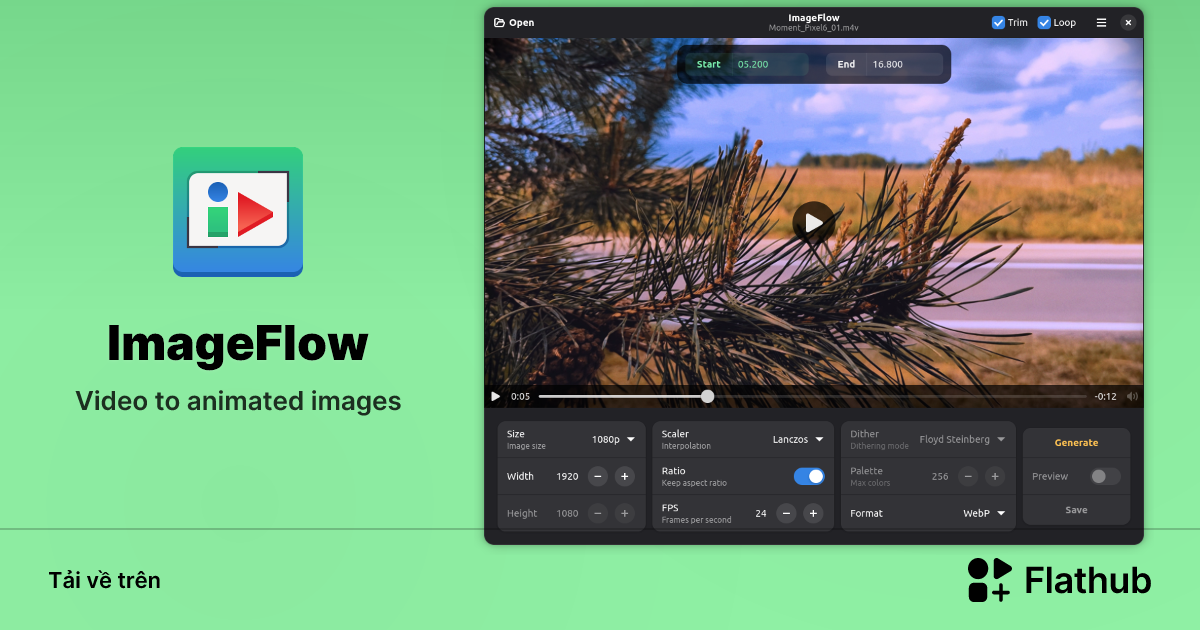
Task: Uncheck the Trim checkbox
Action: tap(998, 22)
